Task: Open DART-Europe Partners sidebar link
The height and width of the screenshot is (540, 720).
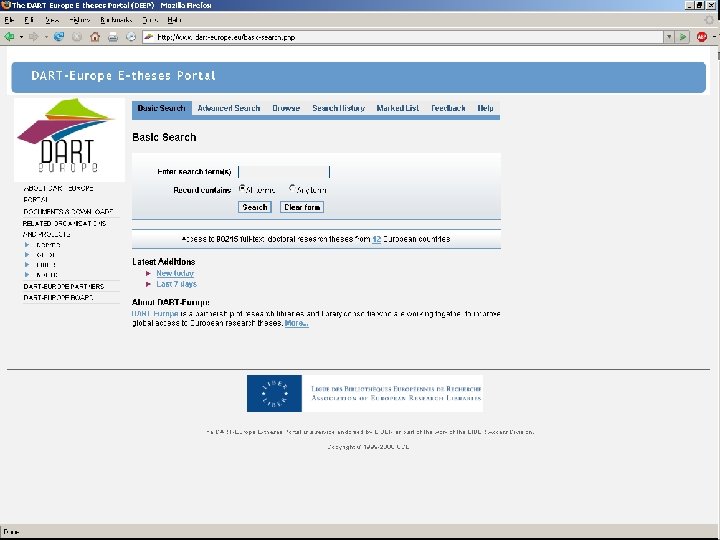Action: (63, 286)
